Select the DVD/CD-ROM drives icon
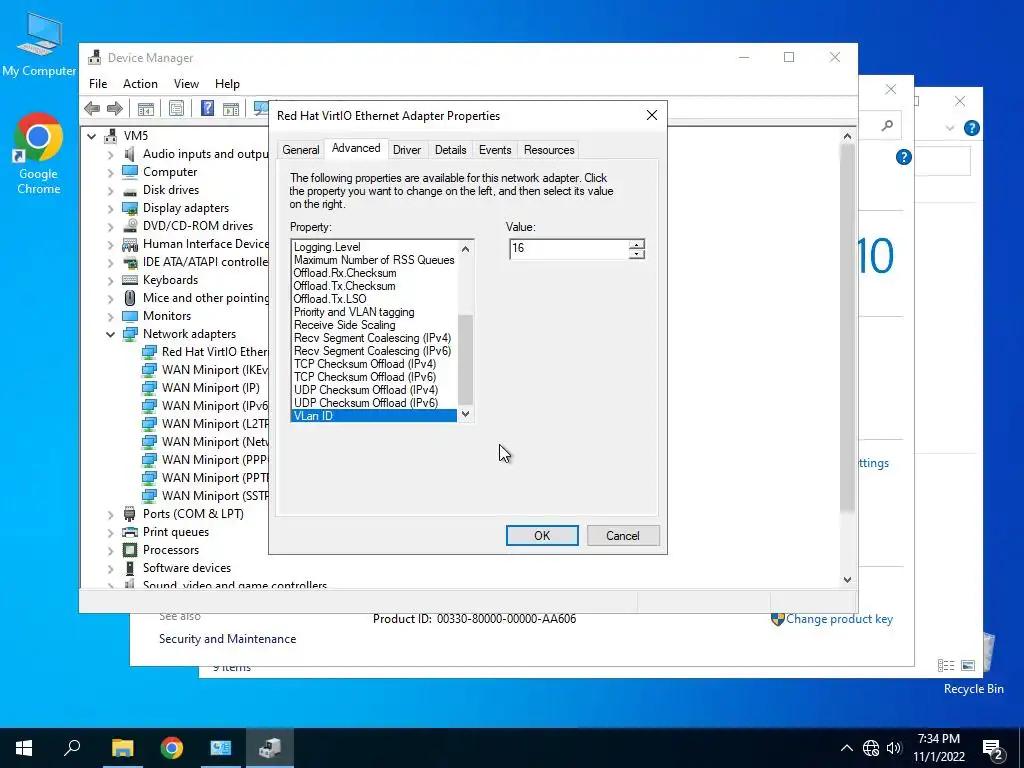This screenshot has width=1024, height=768. click(130, 226)
